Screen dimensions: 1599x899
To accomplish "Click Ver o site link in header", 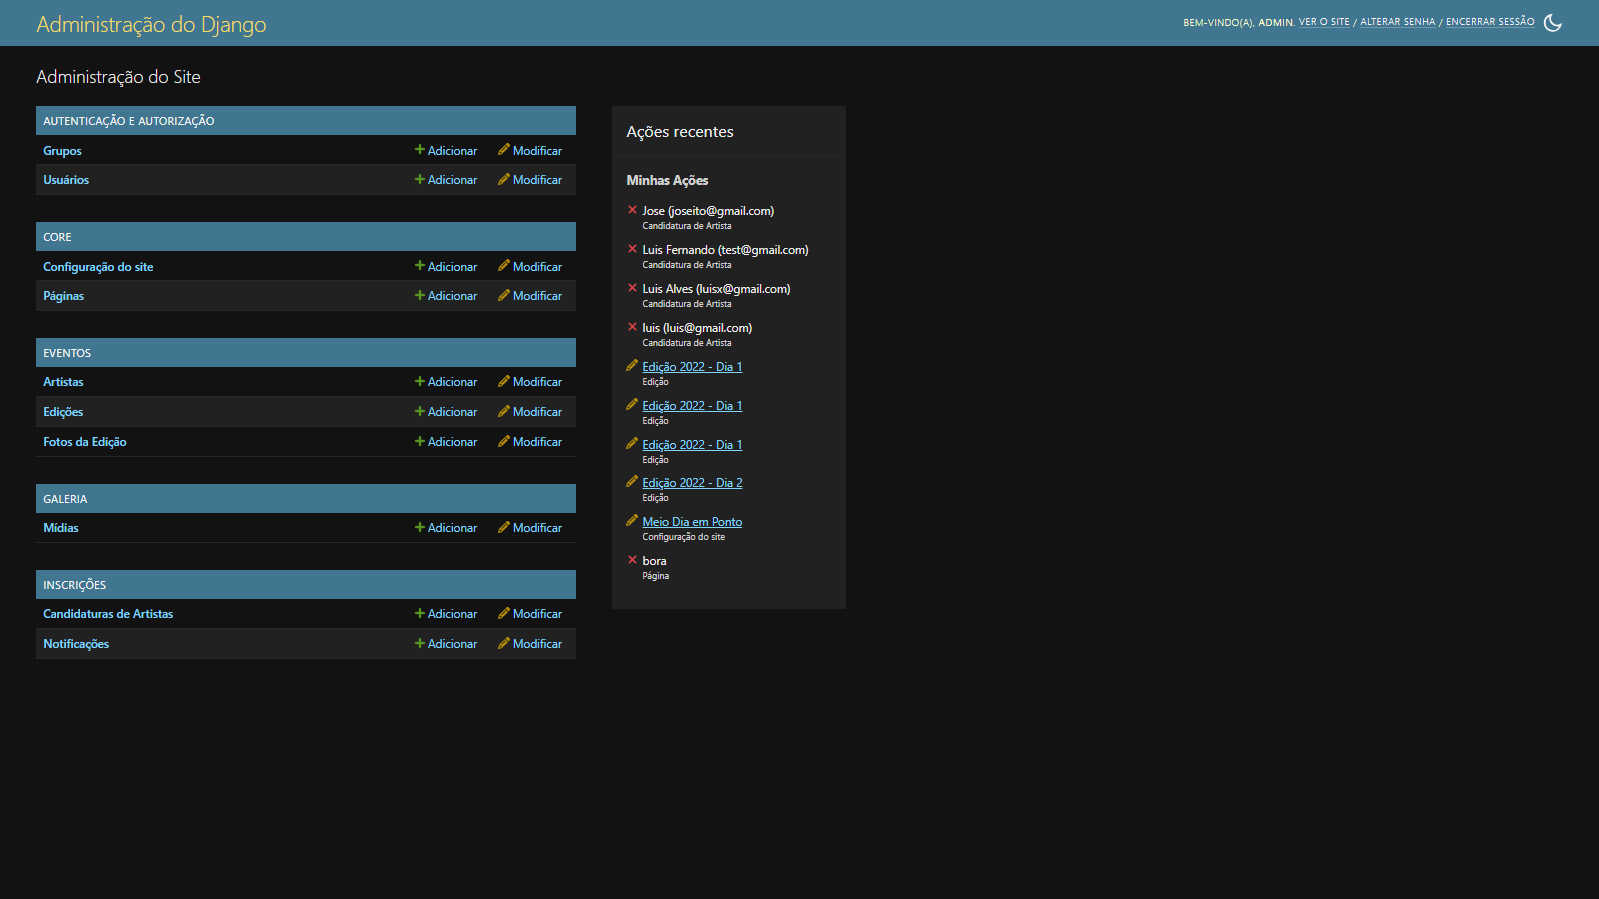I will 1324,22.
